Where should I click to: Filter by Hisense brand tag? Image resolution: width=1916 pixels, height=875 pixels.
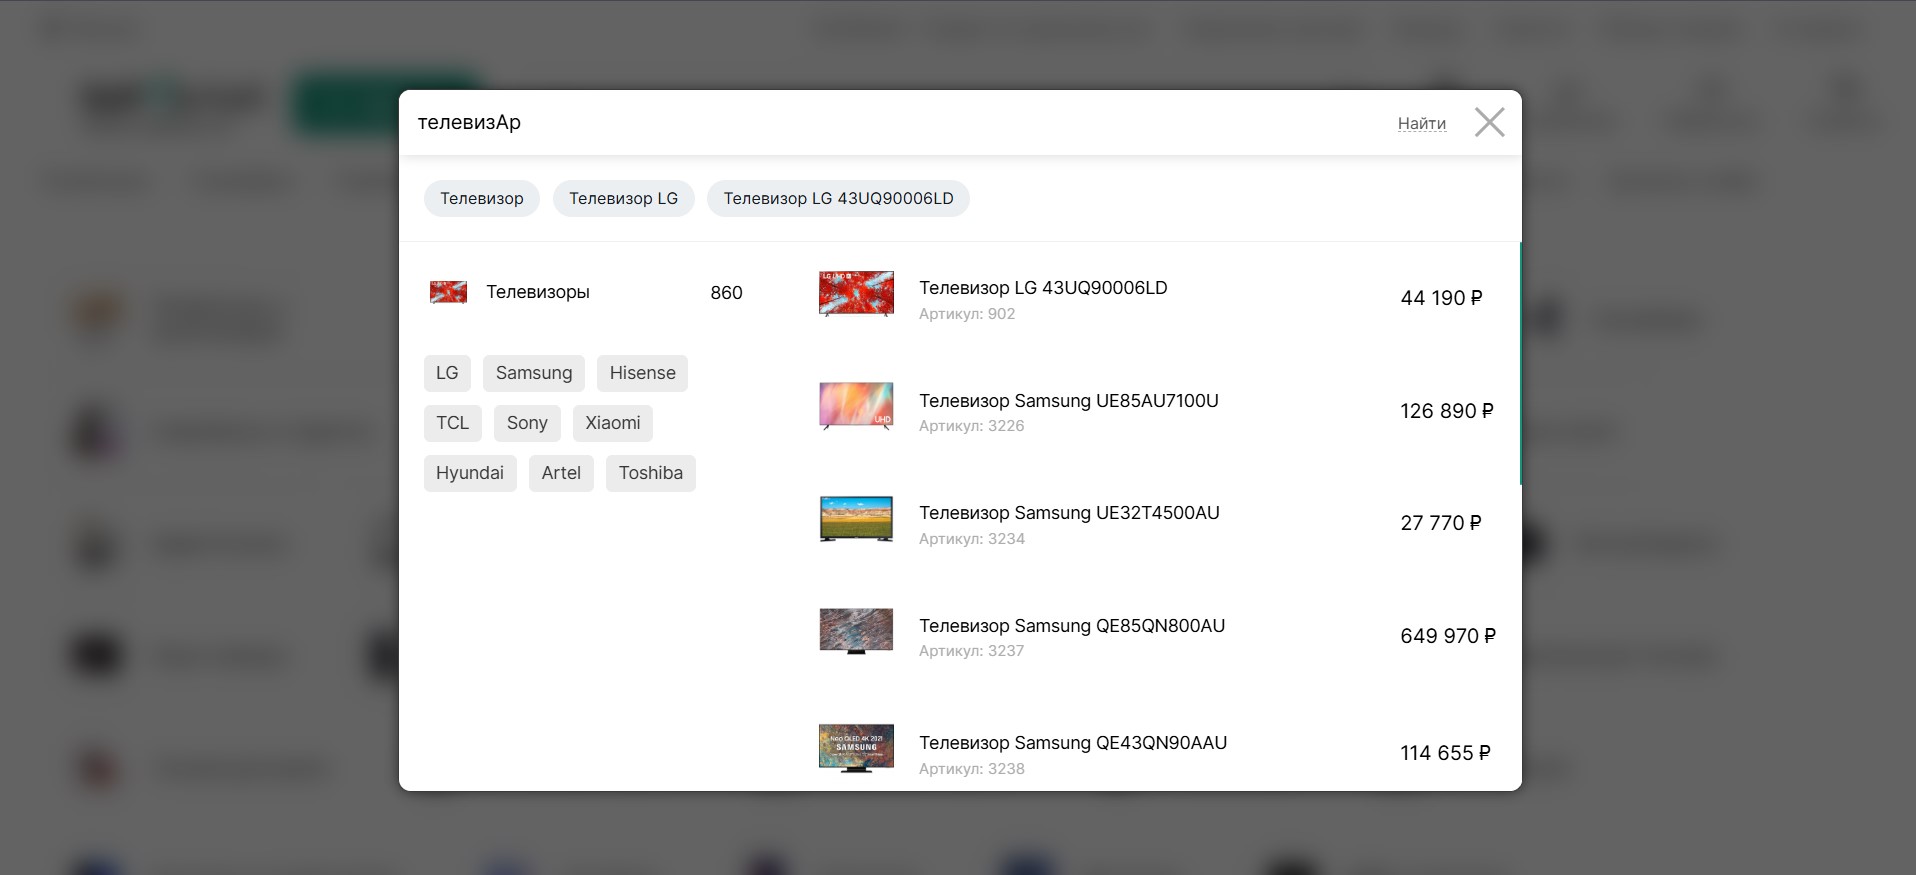tap(642, 373)
